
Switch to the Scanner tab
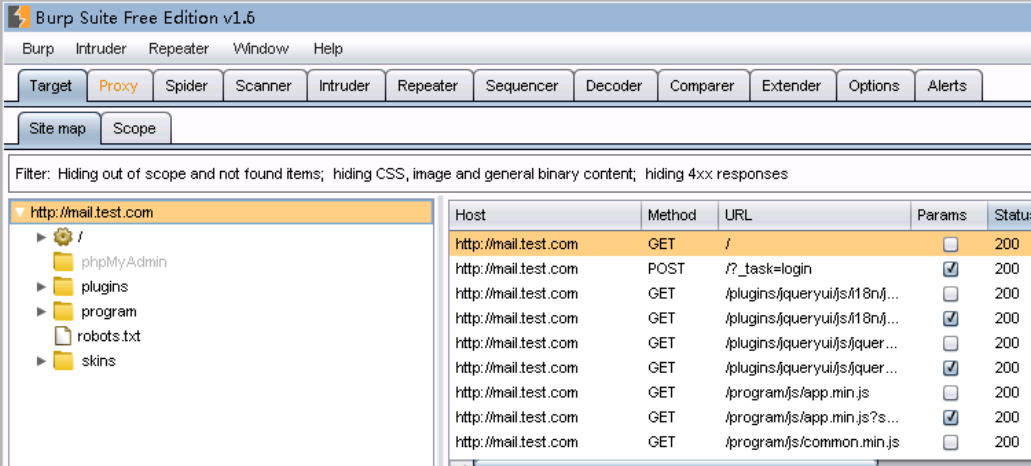click(x=264, y=86)
